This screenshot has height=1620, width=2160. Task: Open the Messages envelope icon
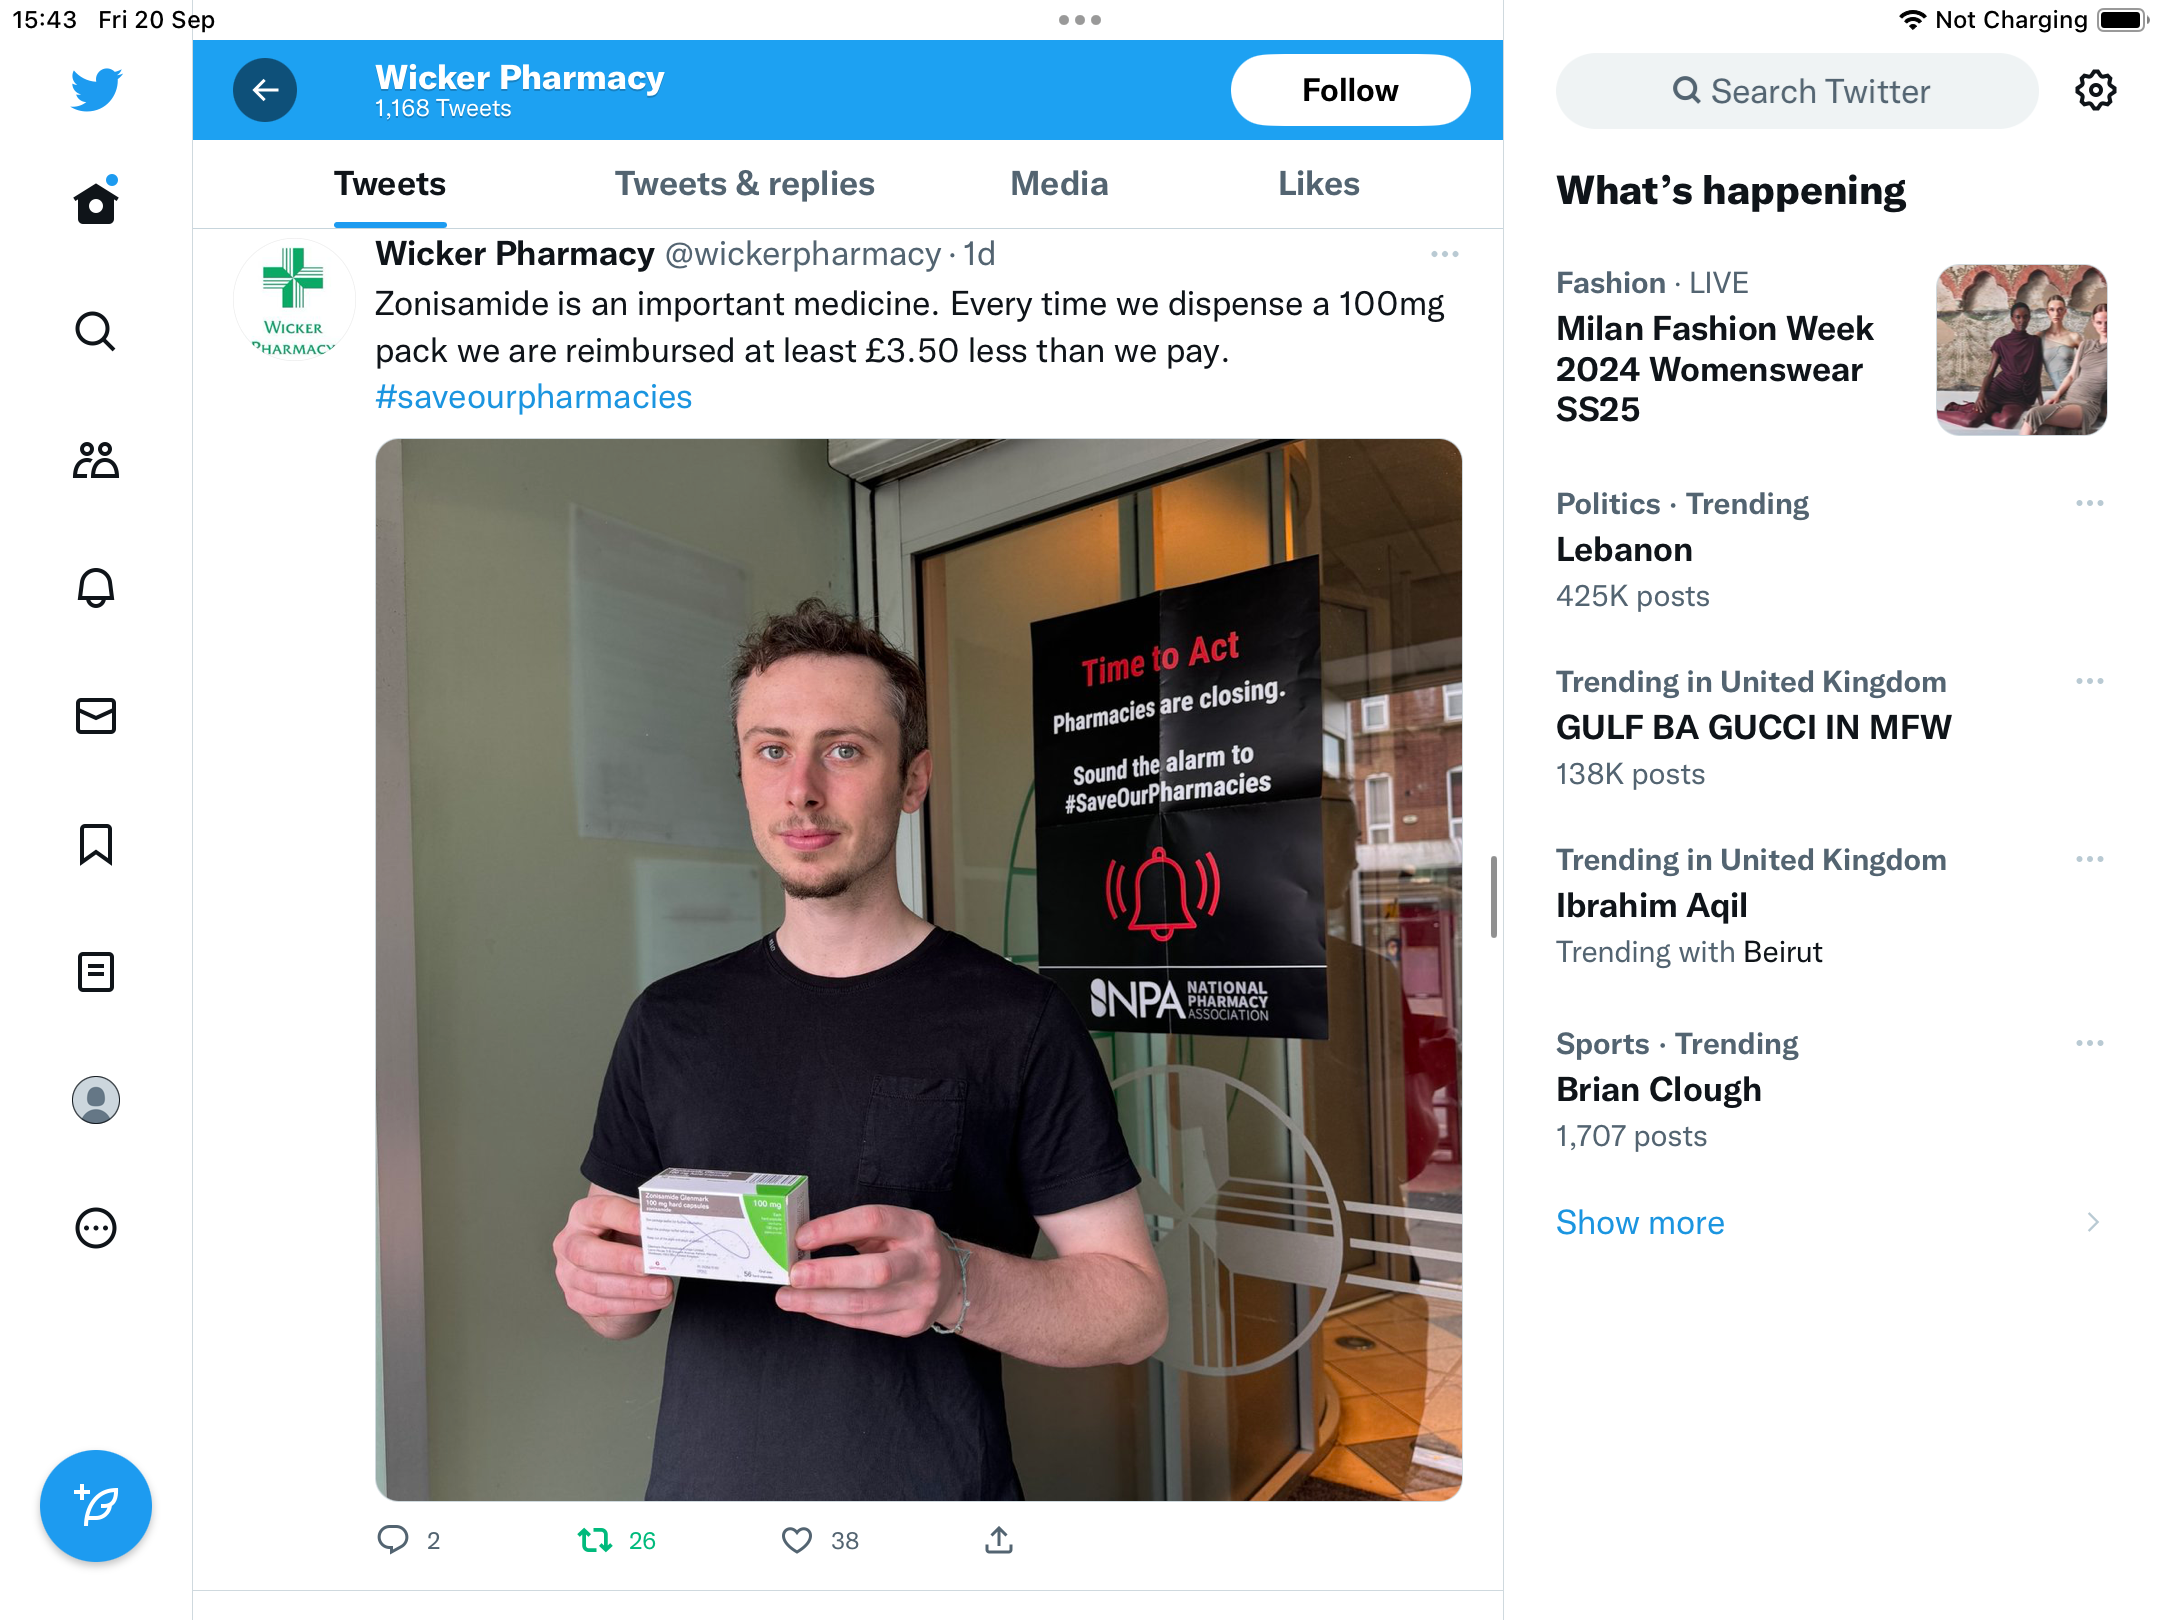tap(96, 716)
